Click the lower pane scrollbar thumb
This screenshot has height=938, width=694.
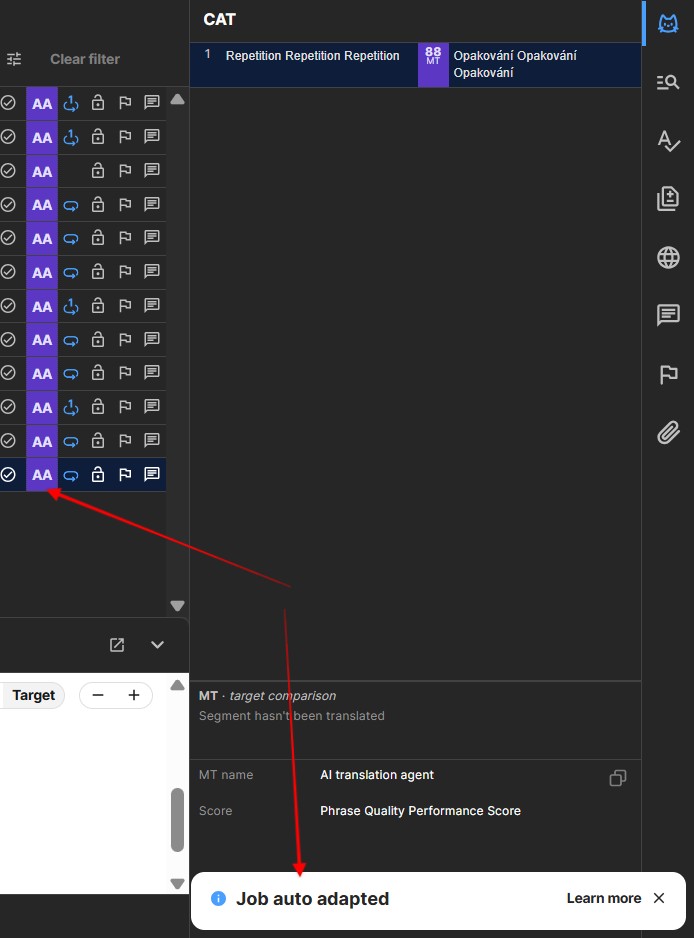177,820
